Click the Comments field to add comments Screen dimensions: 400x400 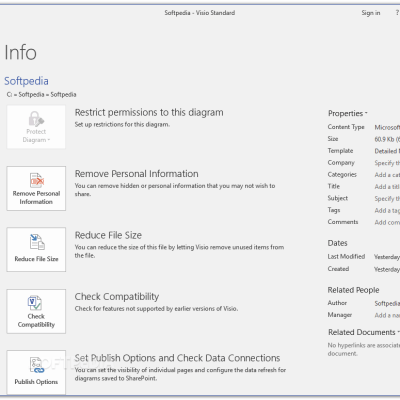[387, 222]
